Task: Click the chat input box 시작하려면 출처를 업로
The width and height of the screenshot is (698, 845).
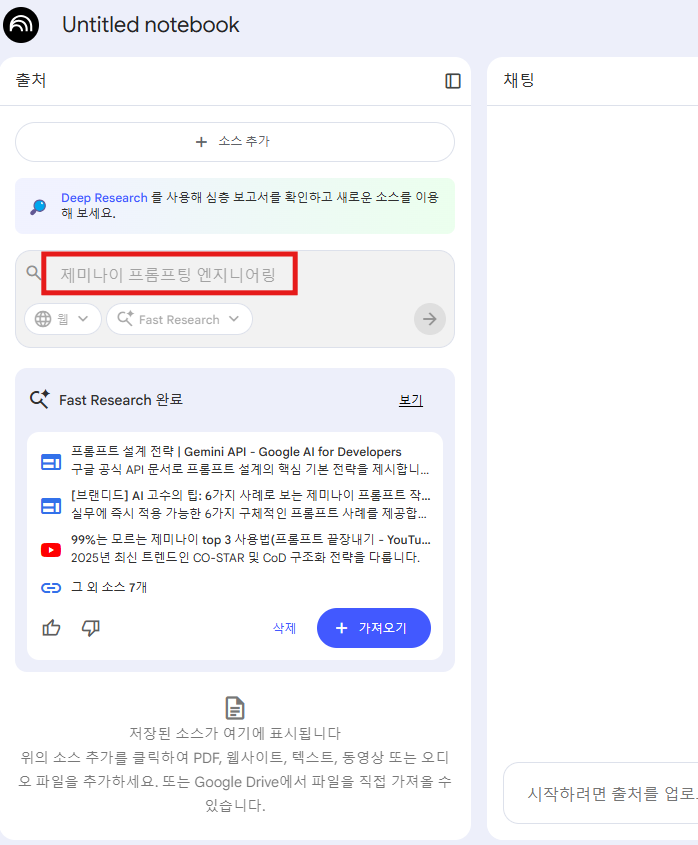Action: [600, 793]
